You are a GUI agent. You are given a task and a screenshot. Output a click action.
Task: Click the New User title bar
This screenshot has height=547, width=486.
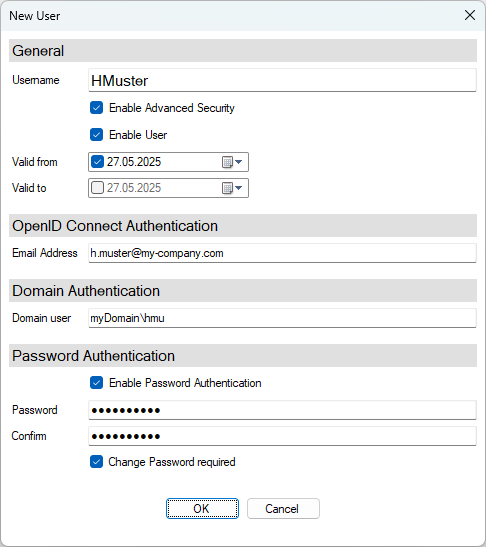pyautogui.click(x=230, y=16)
